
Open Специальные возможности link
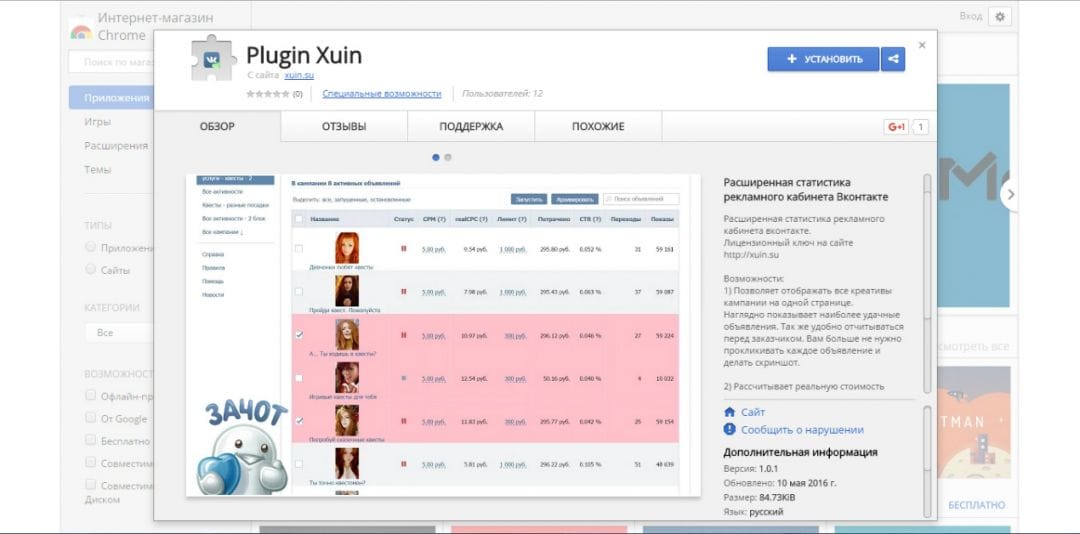[382, 94]
